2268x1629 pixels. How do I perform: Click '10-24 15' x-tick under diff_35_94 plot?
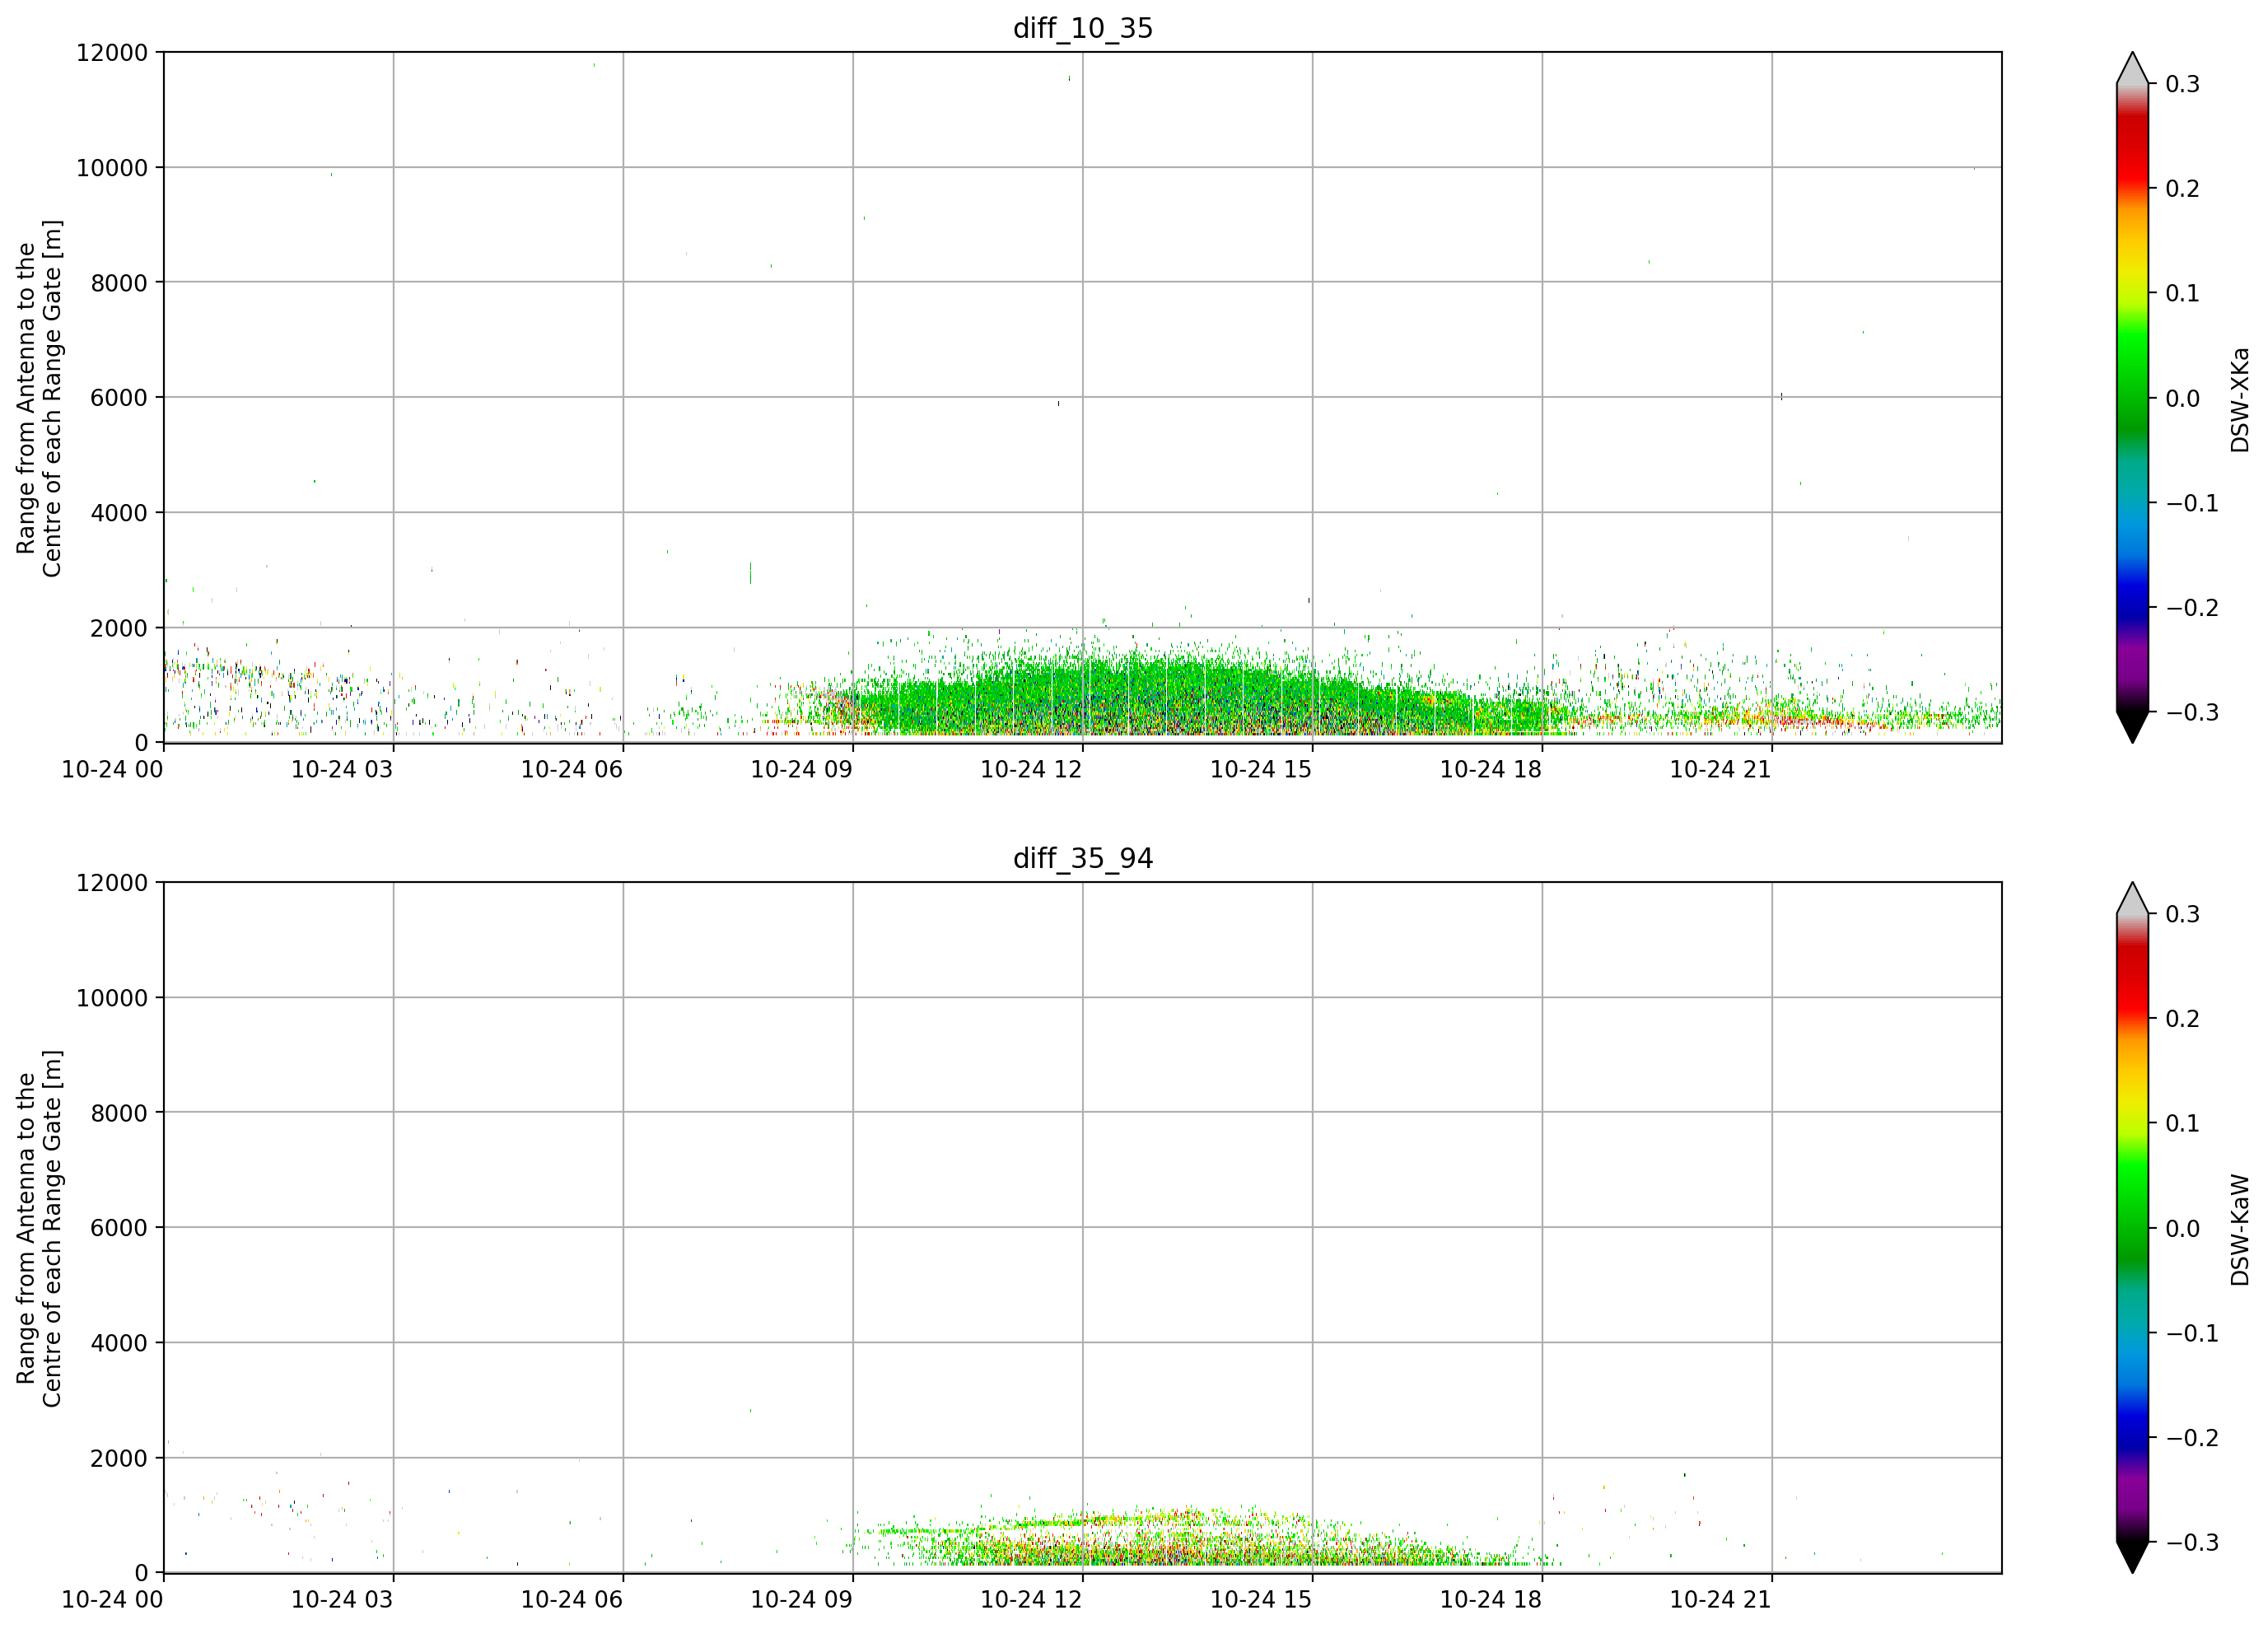1261,1599
